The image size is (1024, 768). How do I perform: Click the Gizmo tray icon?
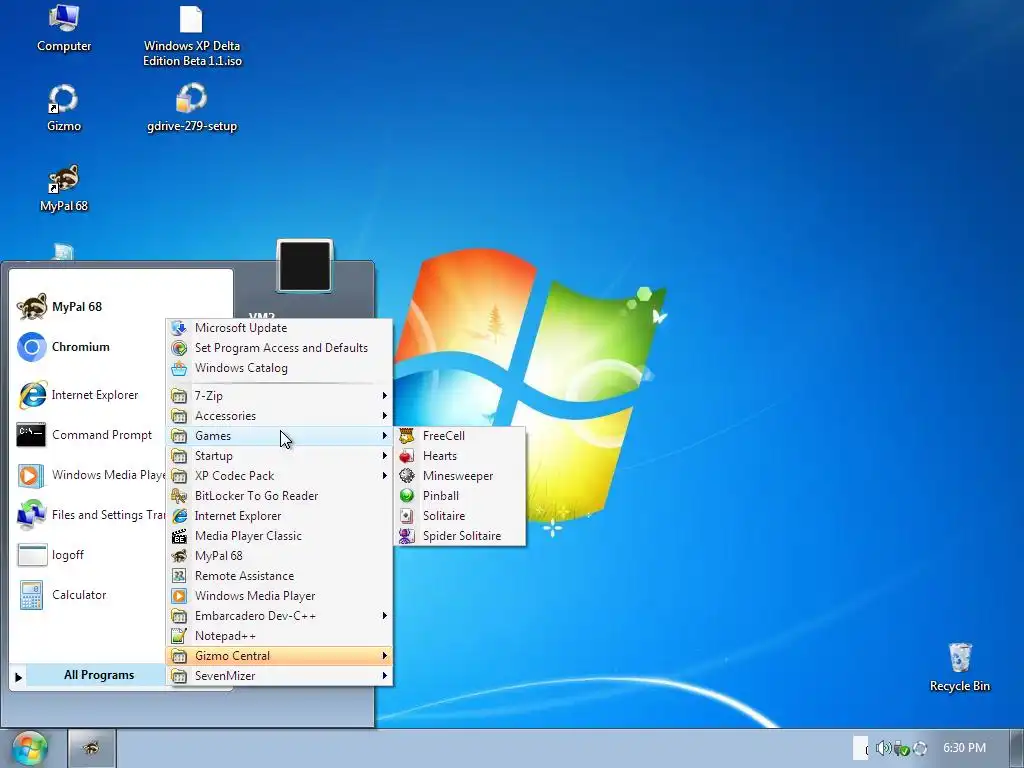(920, 748)
